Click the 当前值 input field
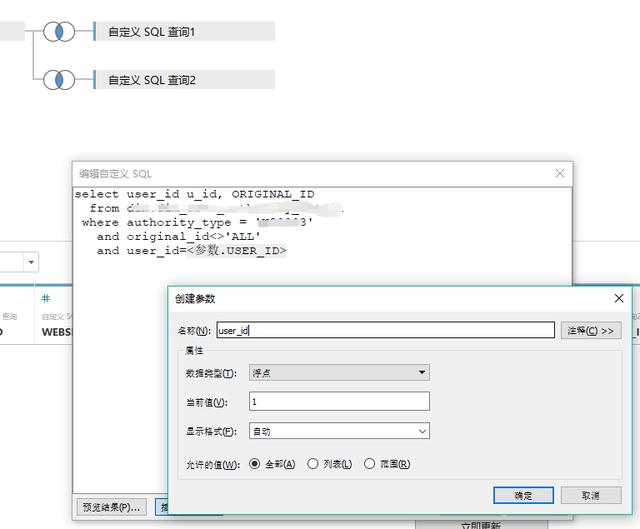This screenshot has height=529, width=640. [339, 401]
